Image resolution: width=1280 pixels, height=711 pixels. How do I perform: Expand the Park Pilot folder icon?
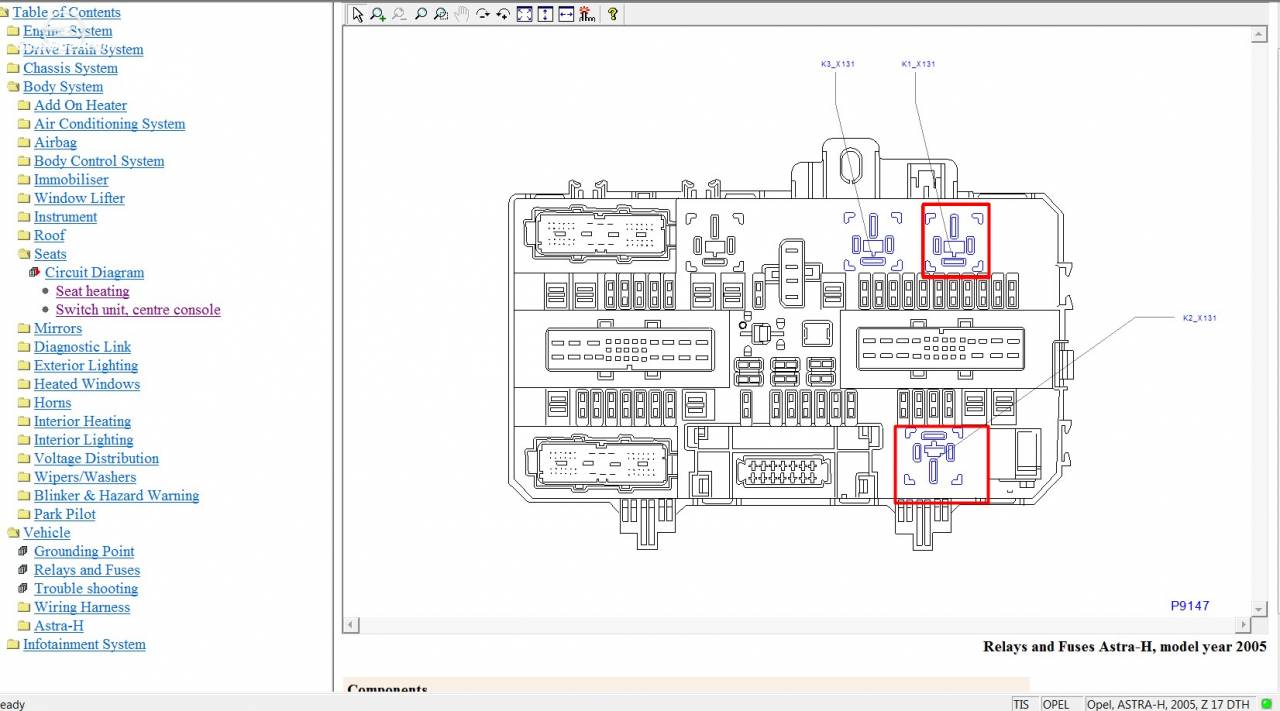point(24,514)
